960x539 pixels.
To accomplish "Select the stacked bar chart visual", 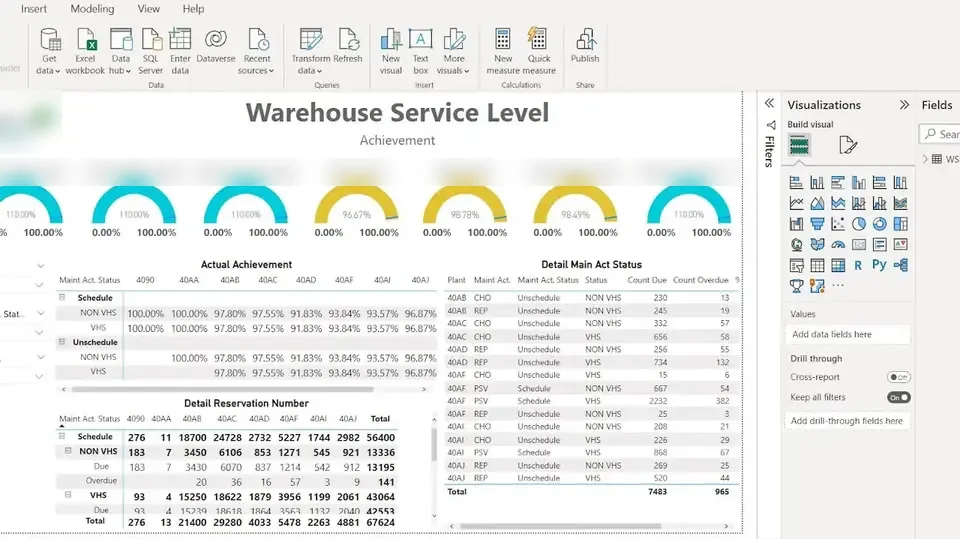I will pyautogui.click(x=796, y=183).
